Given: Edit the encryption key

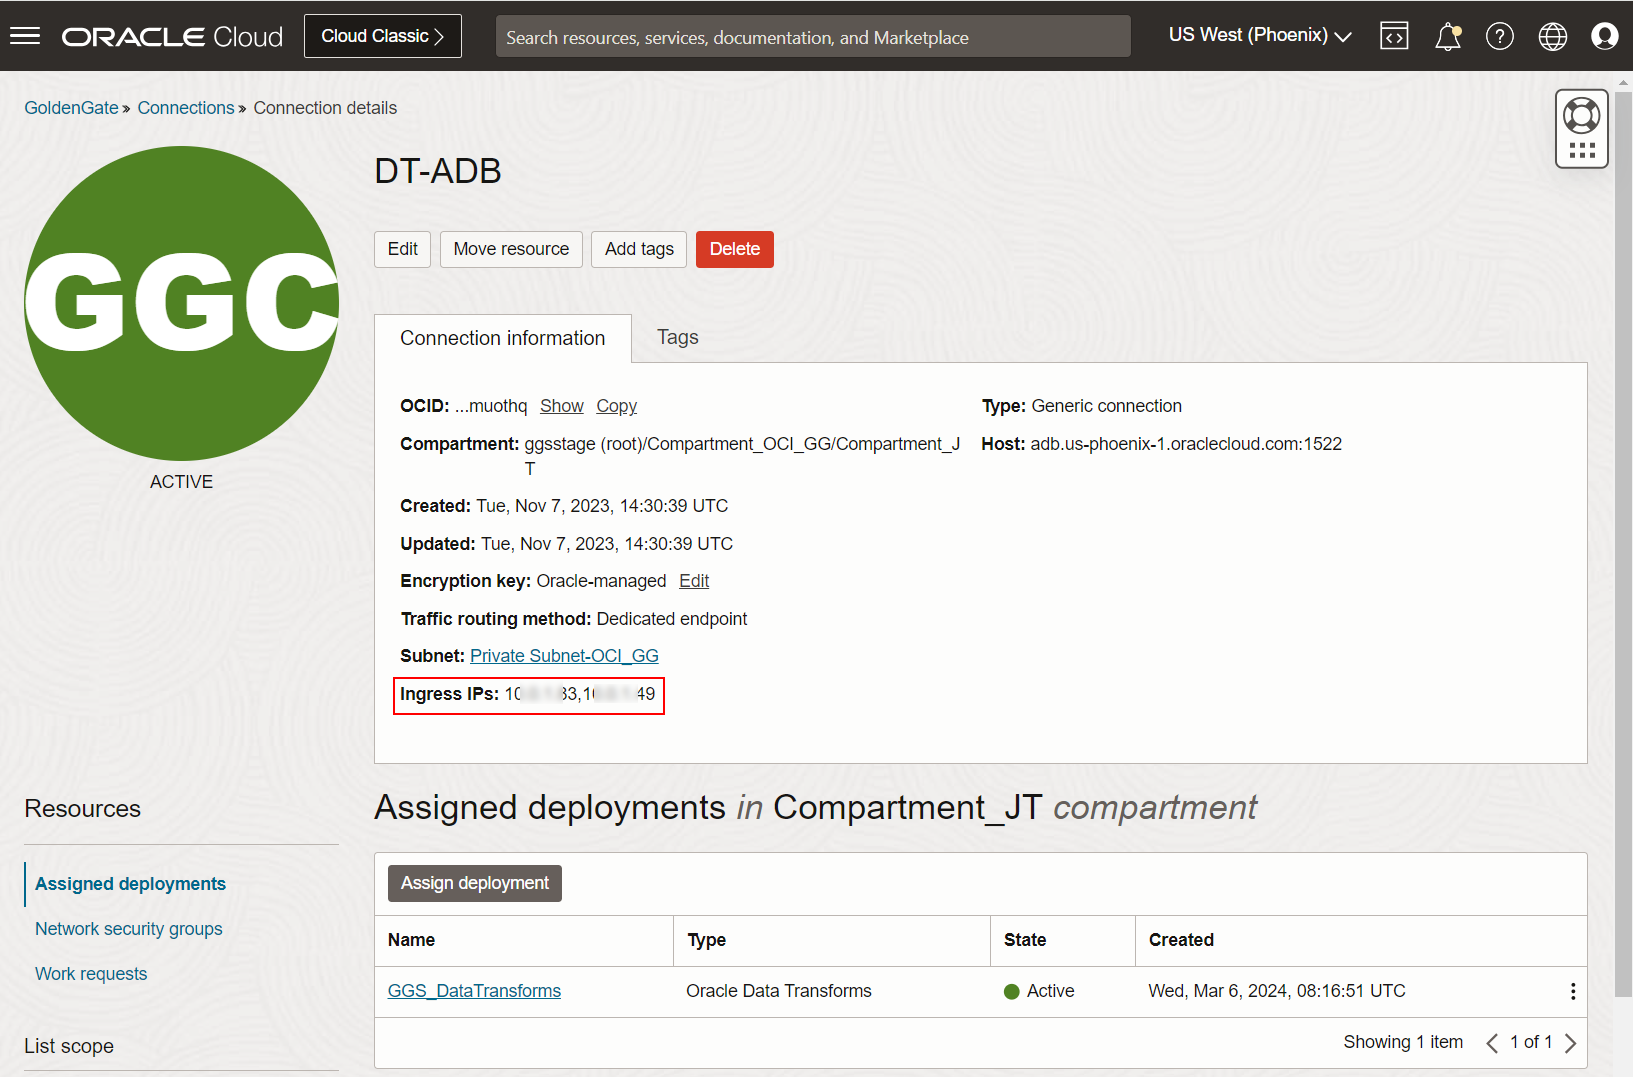Looking at the screenshot, I should (694, 581).
